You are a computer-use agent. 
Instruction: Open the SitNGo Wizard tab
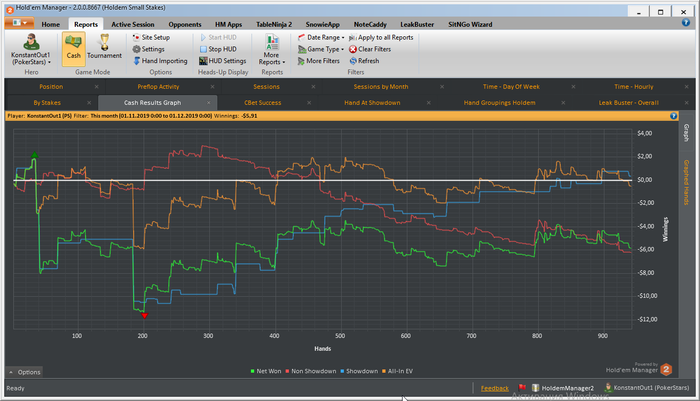pyautogui.click(x=470, y=25)
